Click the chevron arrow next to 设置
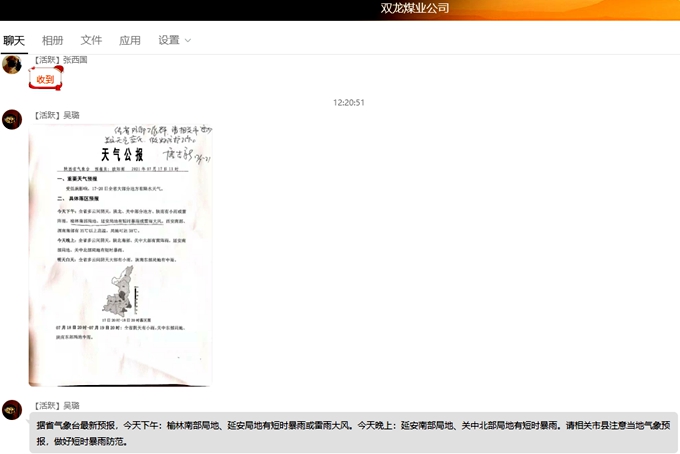680x454 pixels. click(x=188, y=41)
